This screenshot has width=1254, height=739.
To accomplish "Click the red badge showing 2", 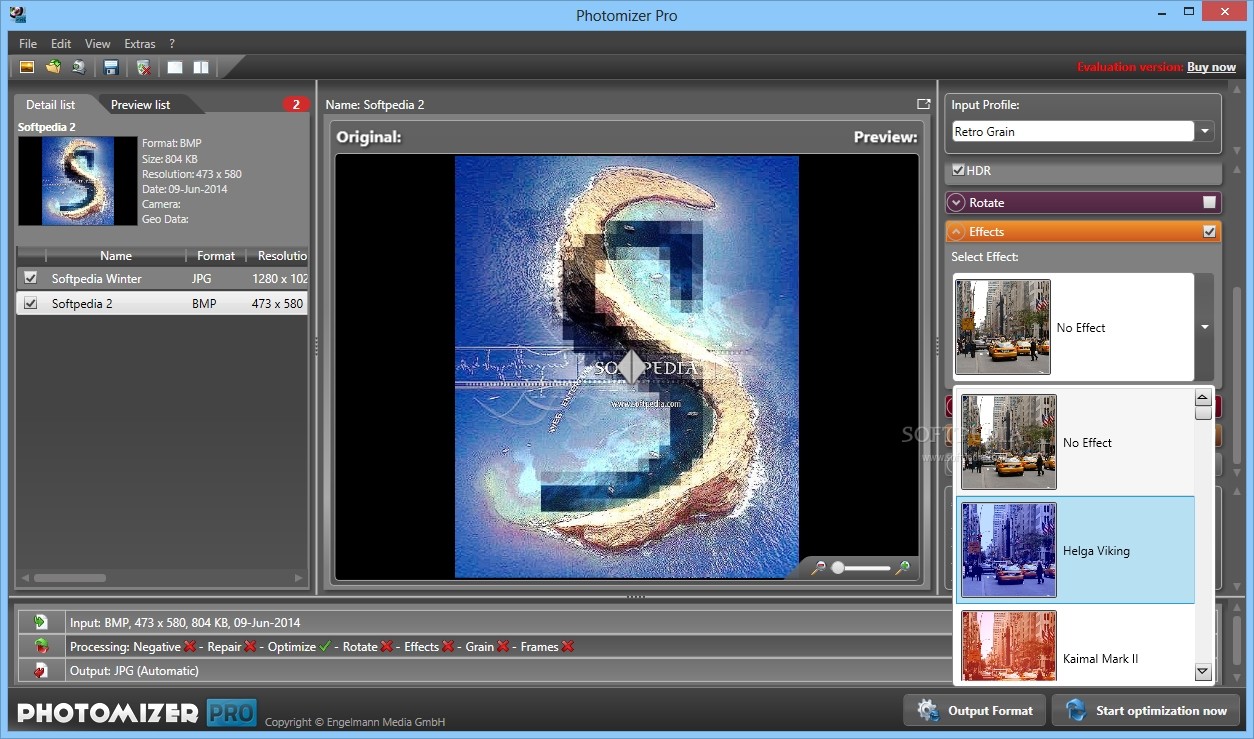I will pyautogui.click(x=296, y=104).
